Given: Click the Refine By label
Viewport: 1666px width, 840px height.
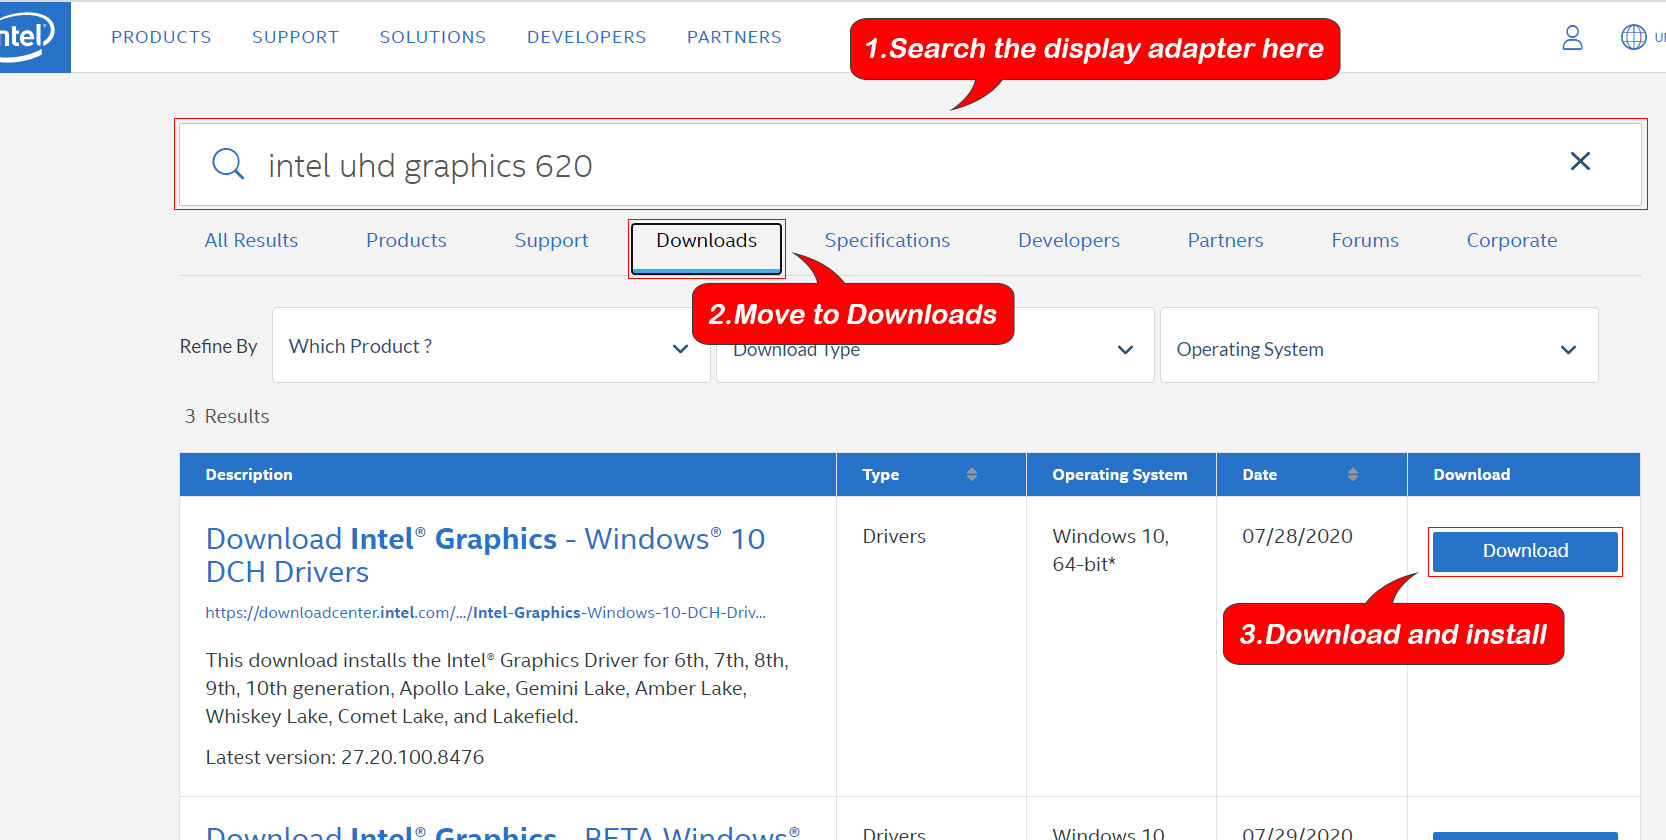Looking at the screenshot, I should coord(218,346).
